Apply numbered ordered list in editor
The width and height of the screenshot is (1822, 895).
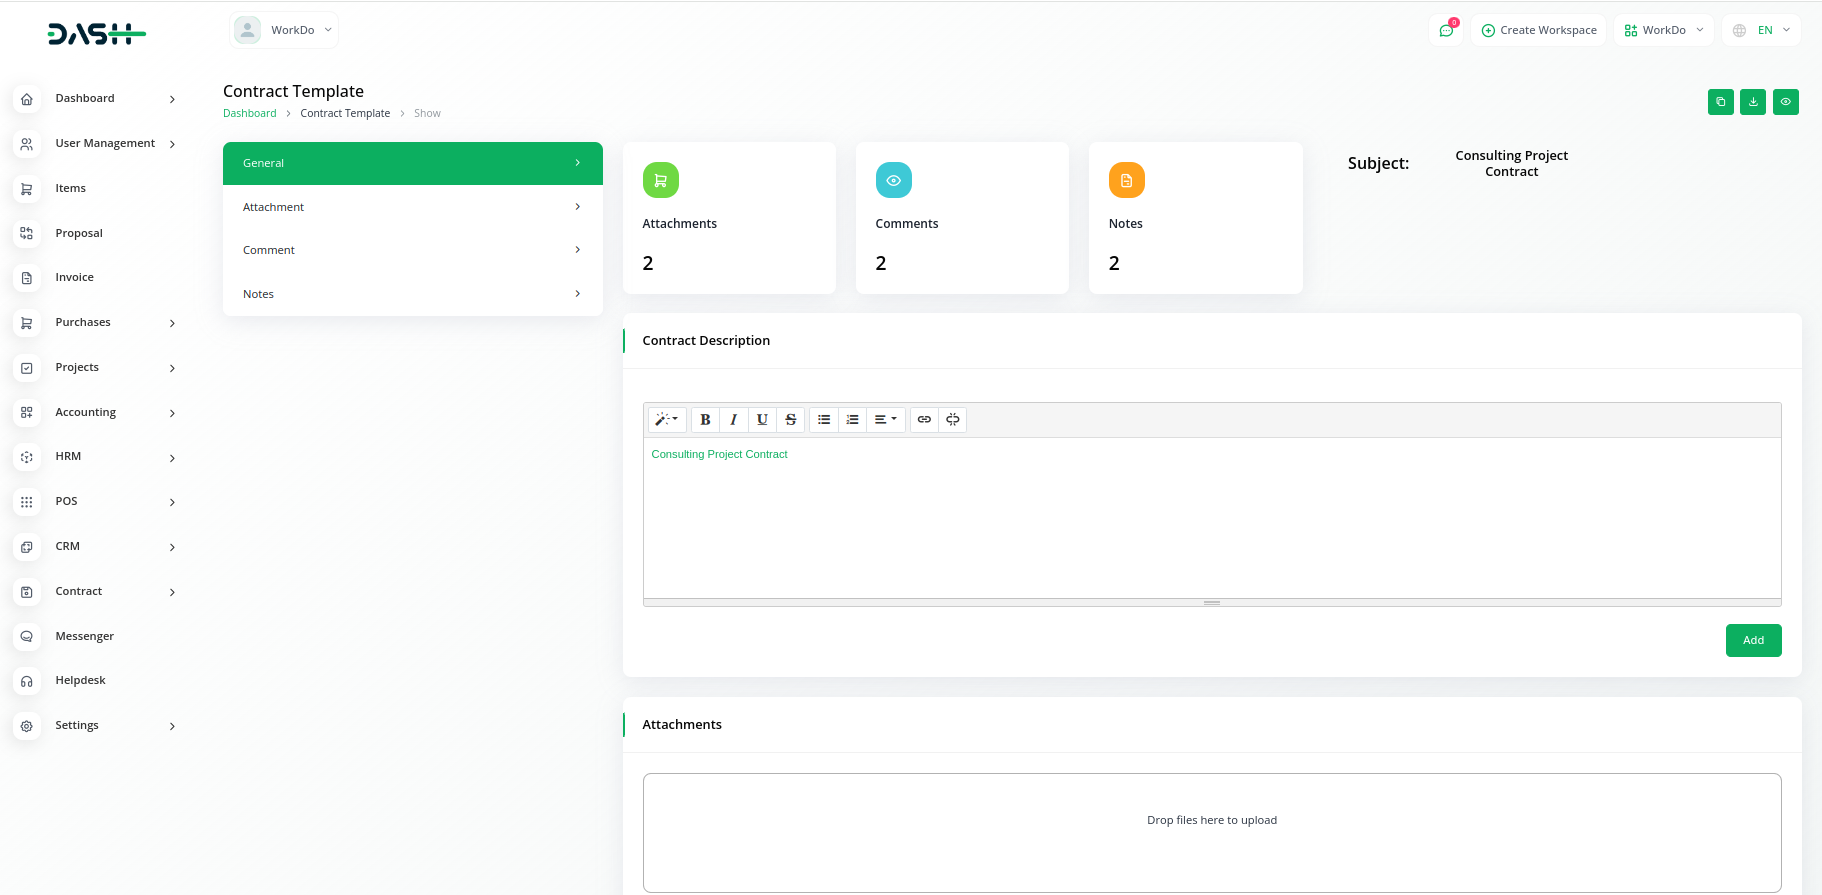(x=852, y=420)
